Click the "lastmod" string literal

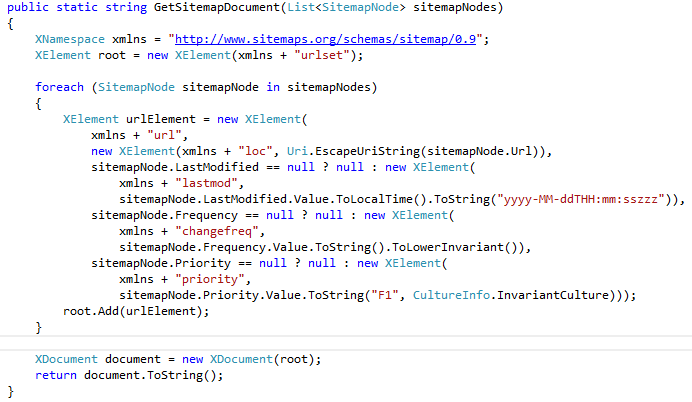point(207,183)
